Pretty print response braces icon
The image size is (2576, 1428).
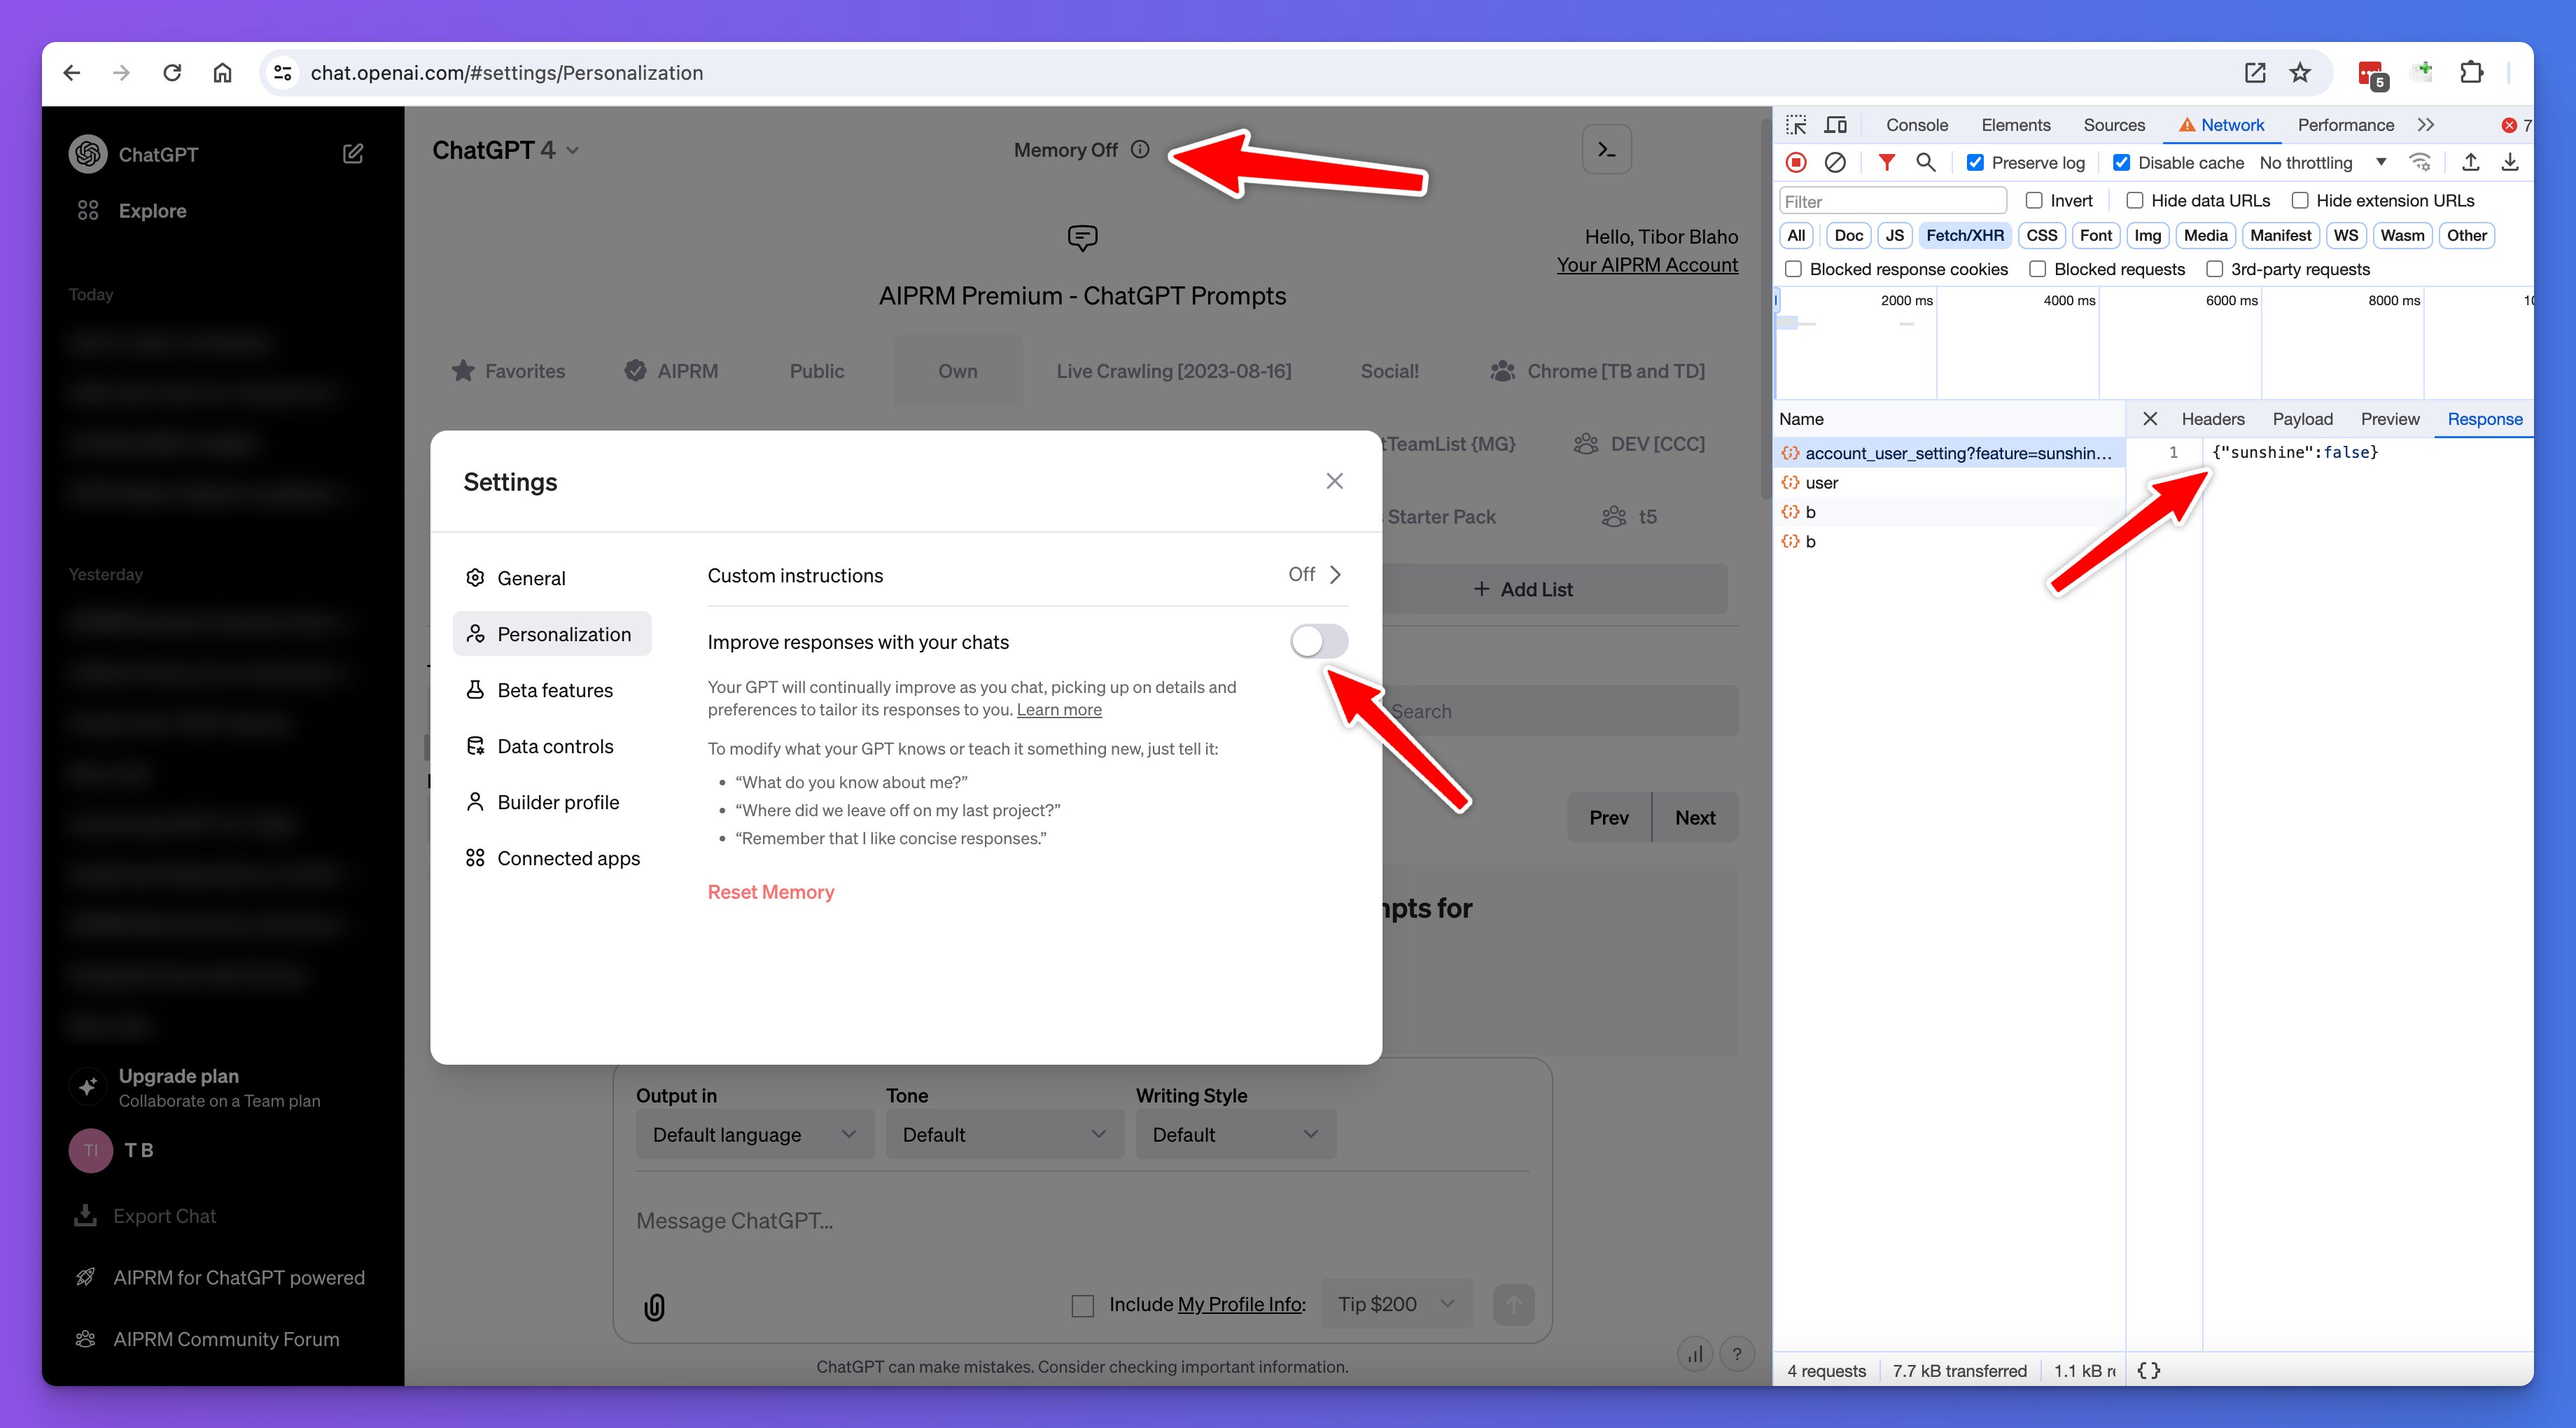pyautogui.click(x=2149, y=1371)
